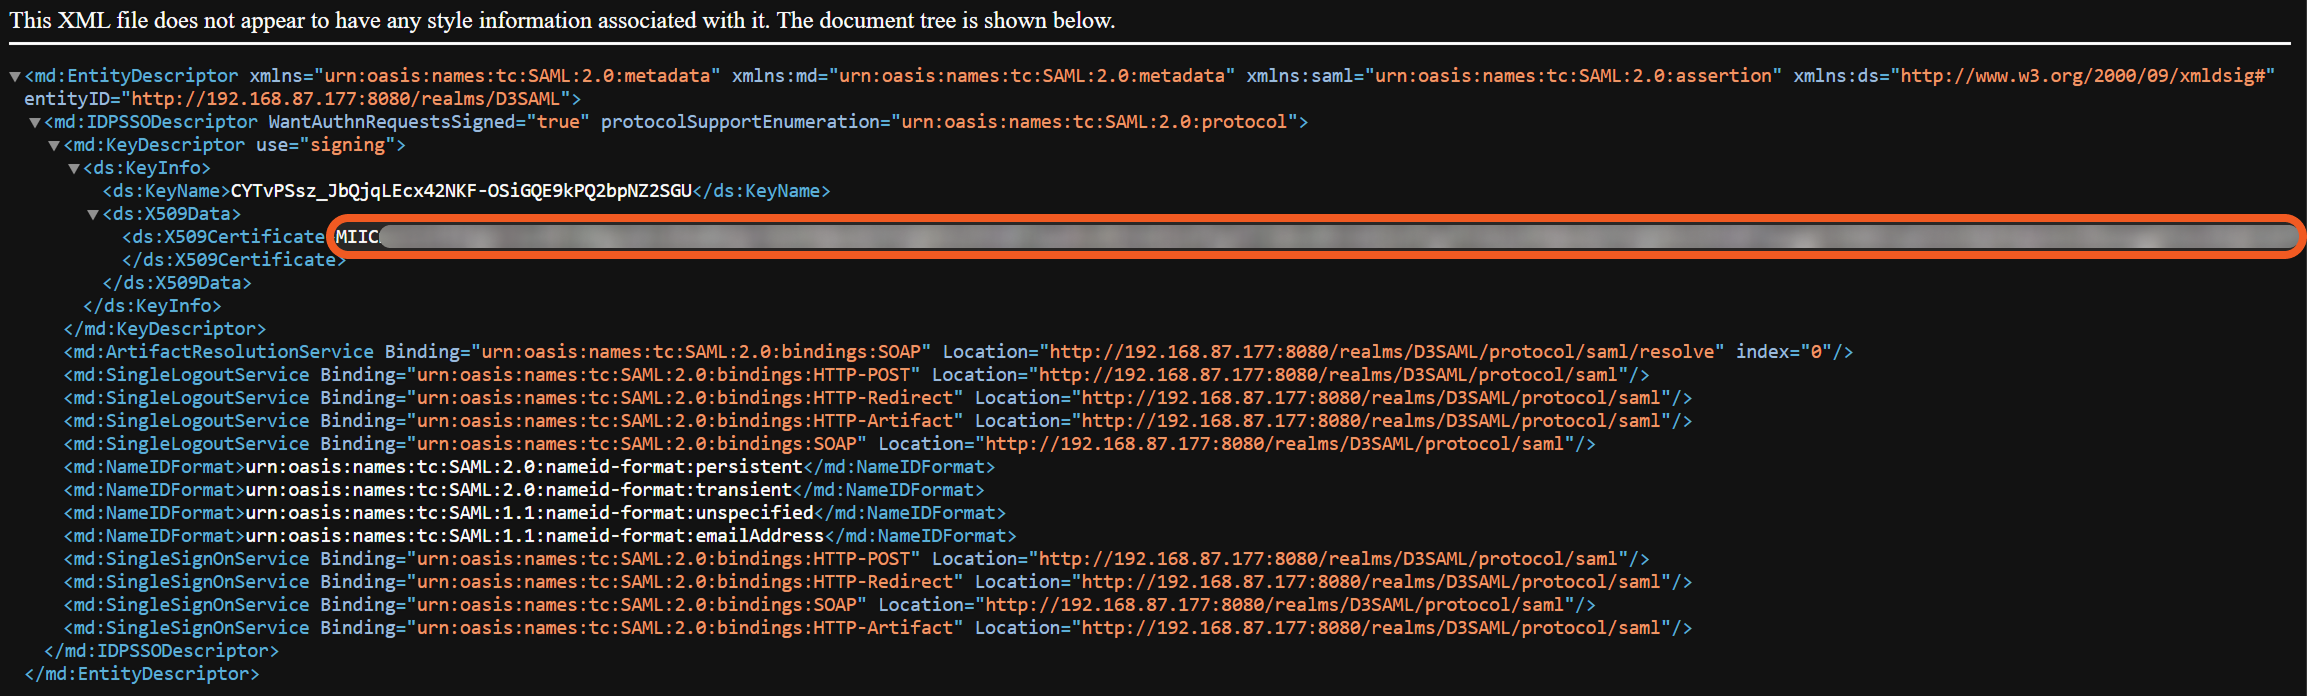Click the unspecified NameIDFormat value
2307x696 pixels.
530,513
